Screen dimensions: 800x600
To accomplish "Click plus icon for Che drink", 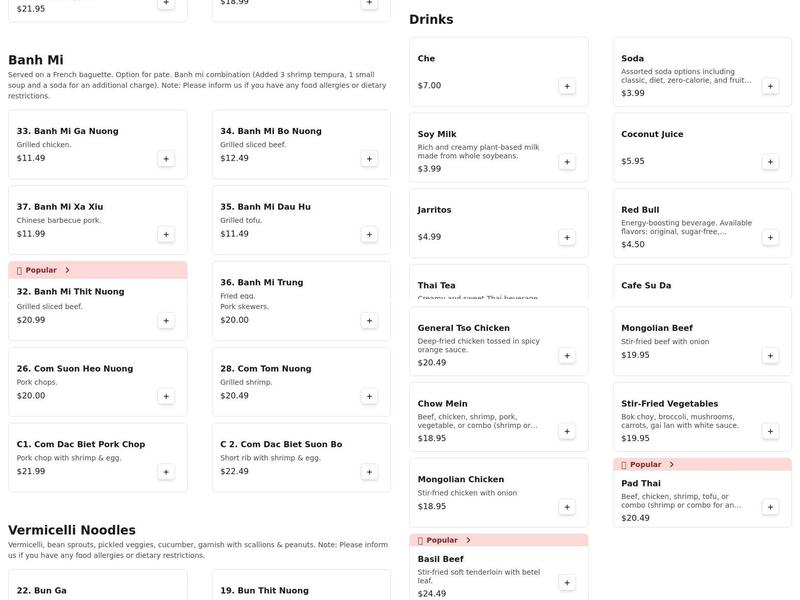I will pos(567,86).
